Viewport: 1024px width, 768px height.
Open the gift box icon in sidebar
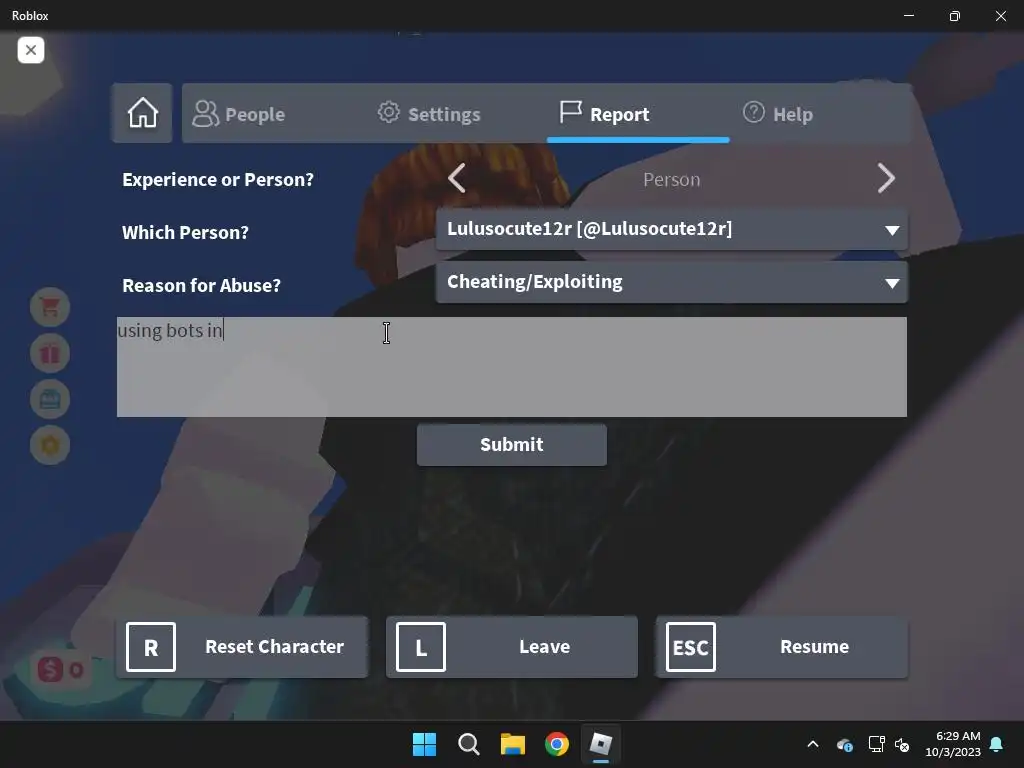click(x=50, y=353)
